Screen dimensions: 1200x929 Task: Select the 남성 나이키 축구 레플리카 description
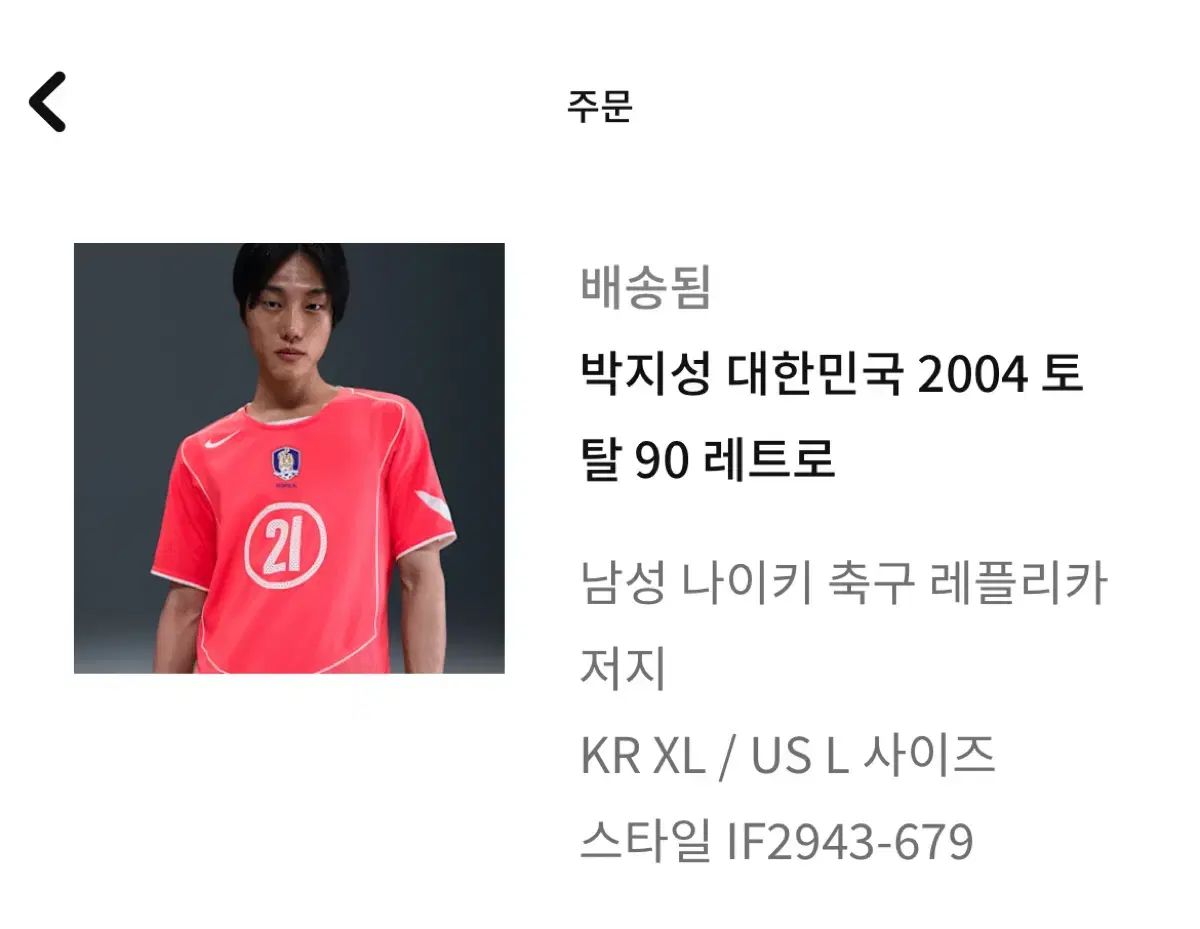[843, 583]
